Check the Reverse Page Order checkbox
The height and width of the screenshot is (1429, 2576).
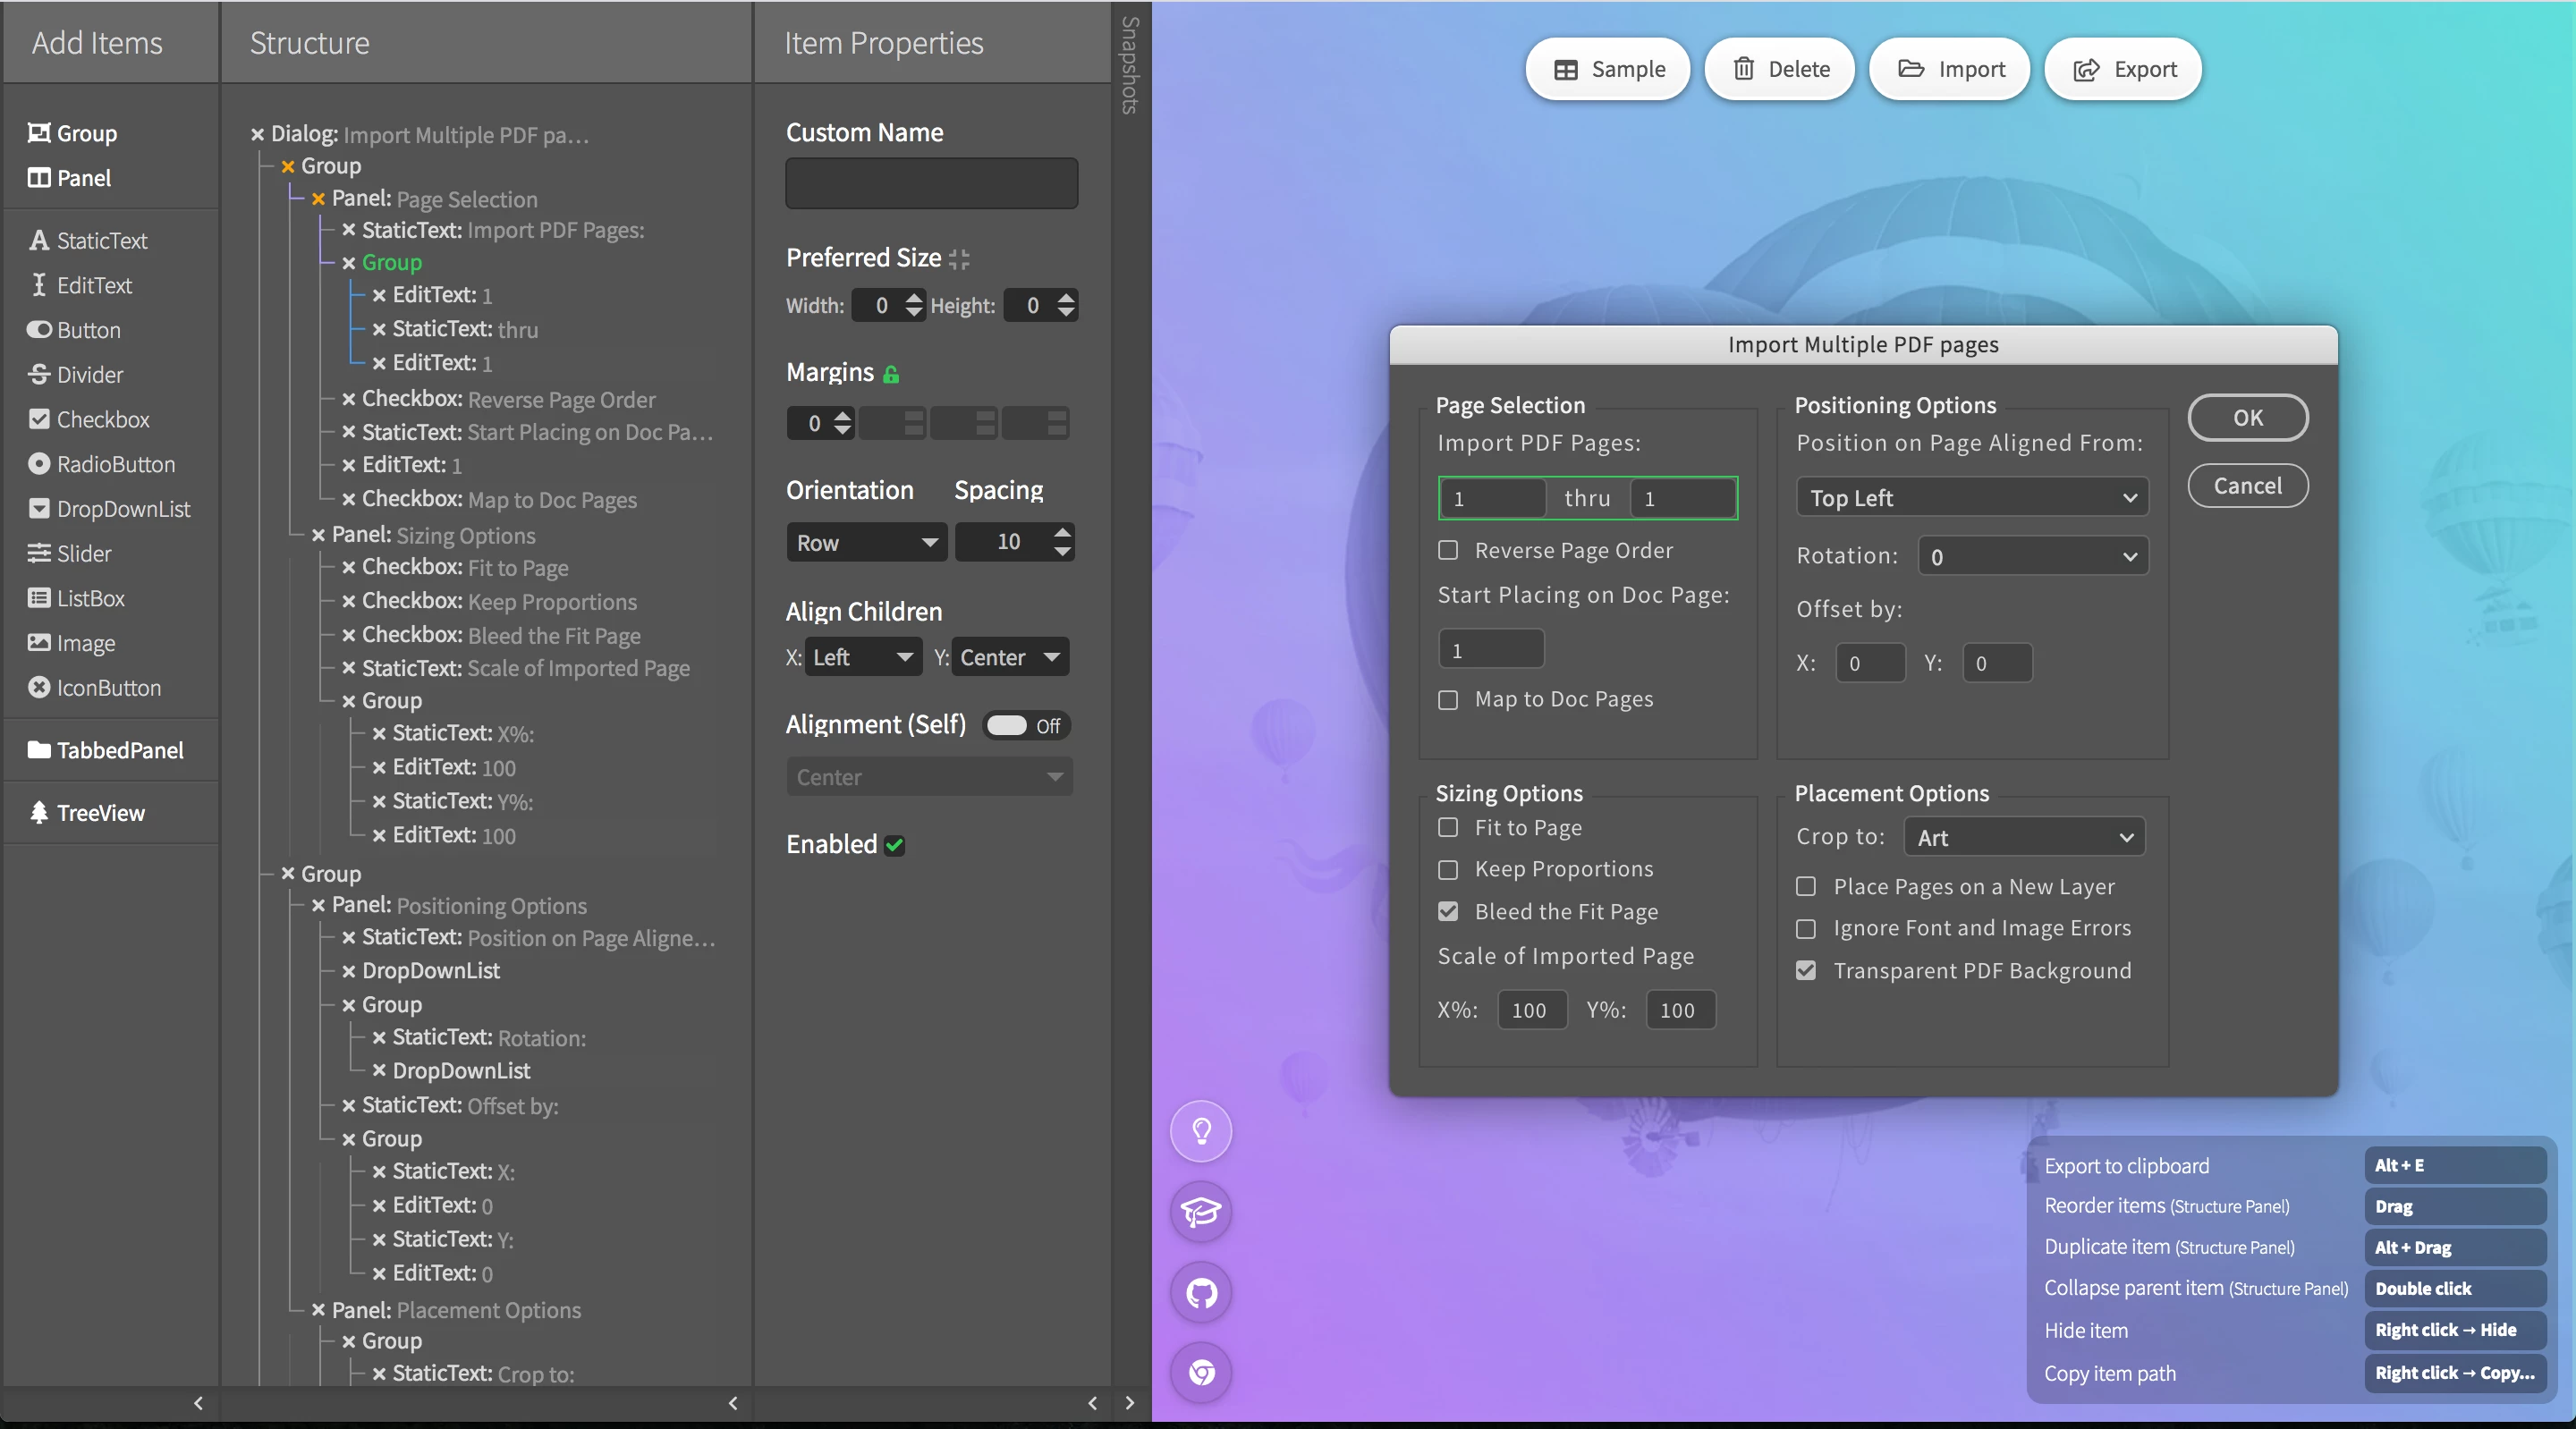(1447, 550)
